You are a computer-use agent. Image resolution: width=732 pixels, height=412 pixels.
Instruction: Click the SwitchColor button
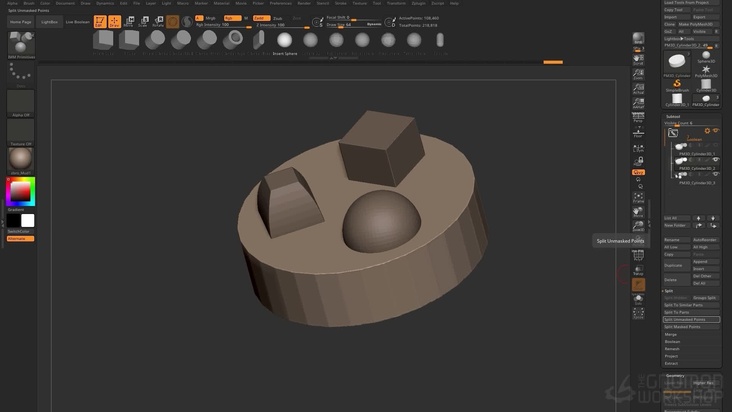[21, 231]
